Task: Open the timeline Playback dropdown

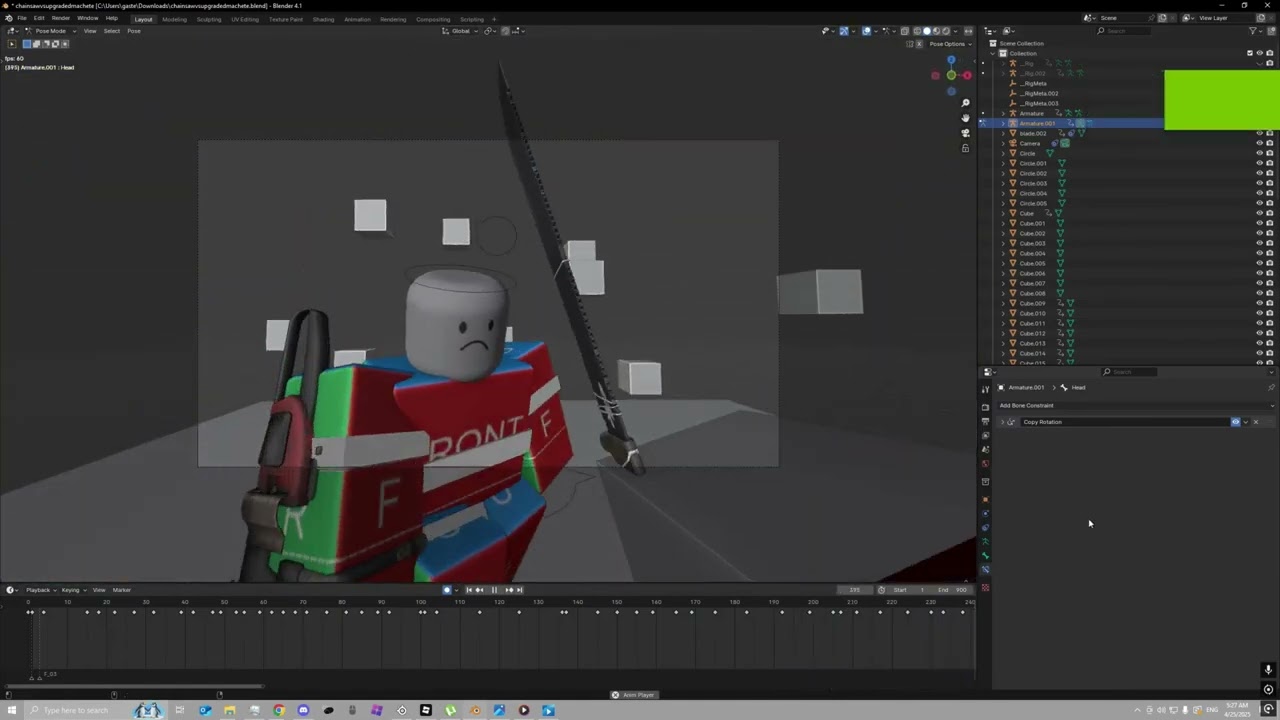Action: pos(39,590)
